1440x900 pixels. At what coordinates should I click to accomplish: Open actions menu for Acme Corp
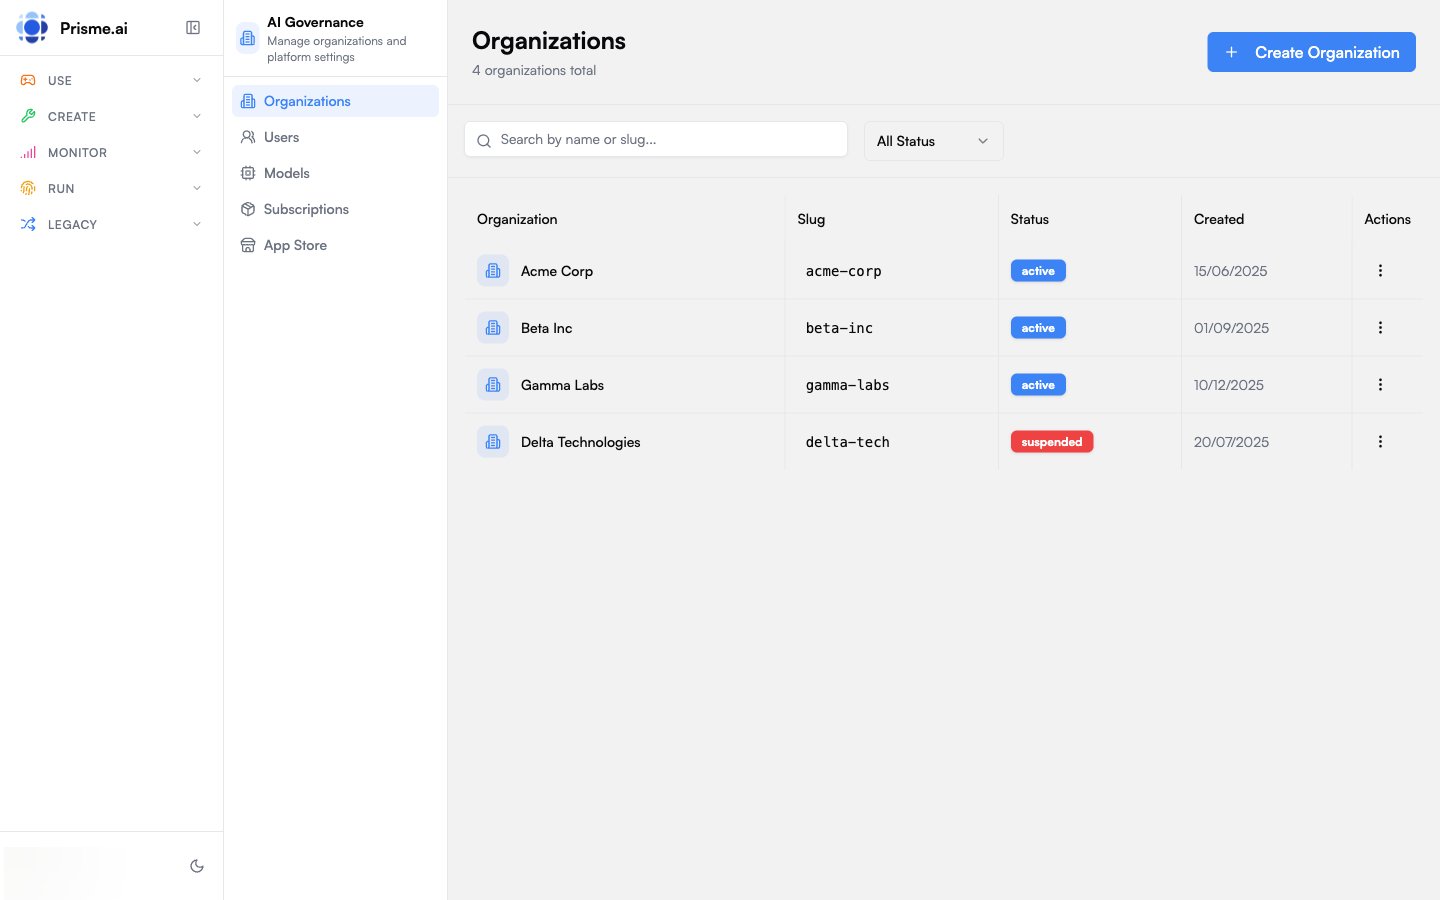[1380, 271]
